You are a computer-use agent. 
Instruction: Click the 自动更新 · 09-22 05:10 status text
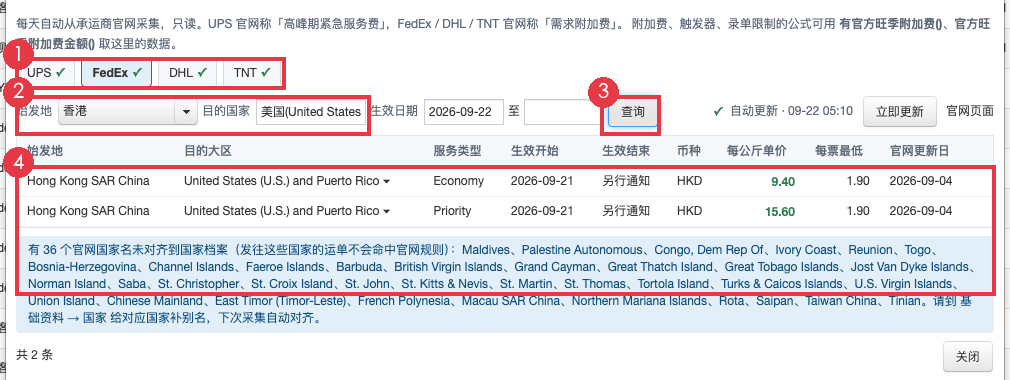(791, 111)
